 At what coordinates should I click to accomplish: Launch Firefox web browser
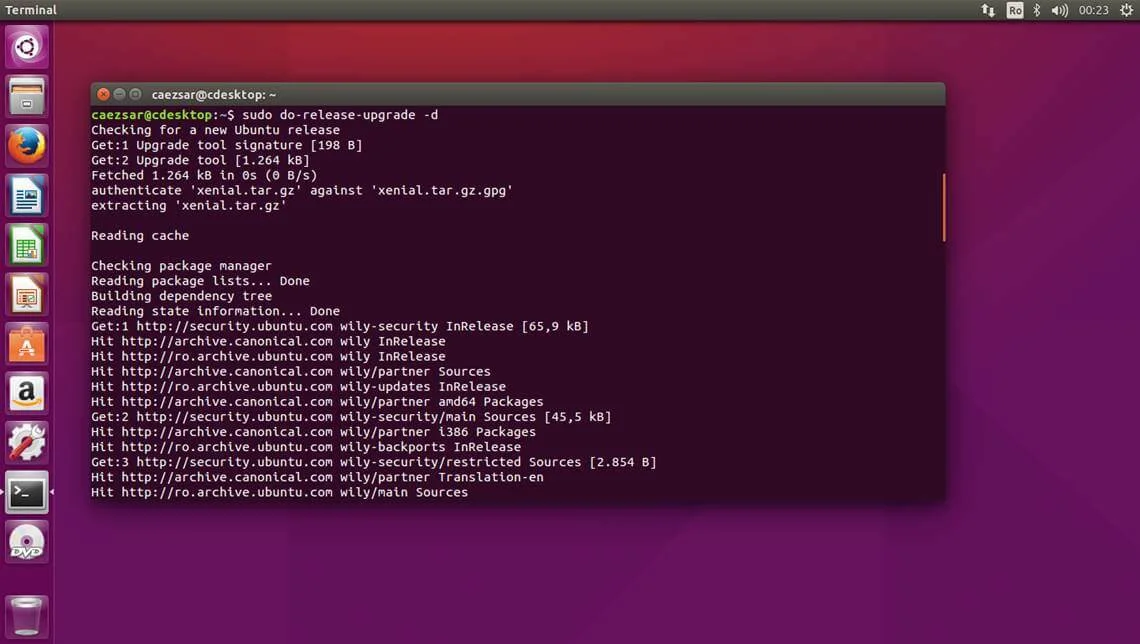point(27,145)
